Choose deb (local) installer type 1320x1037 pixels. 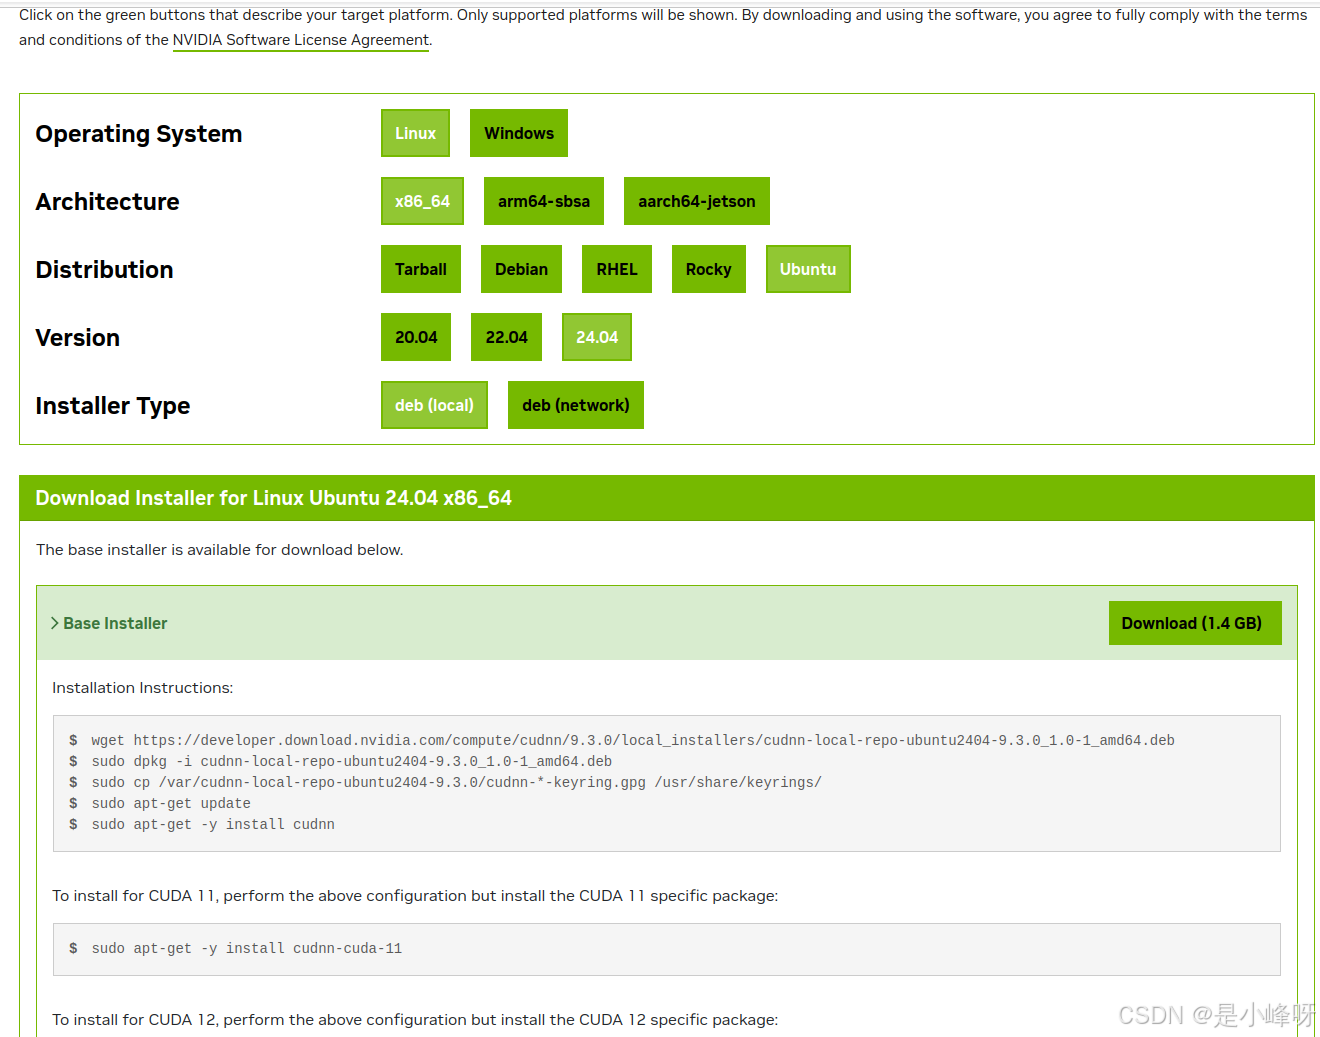[434, 405]
